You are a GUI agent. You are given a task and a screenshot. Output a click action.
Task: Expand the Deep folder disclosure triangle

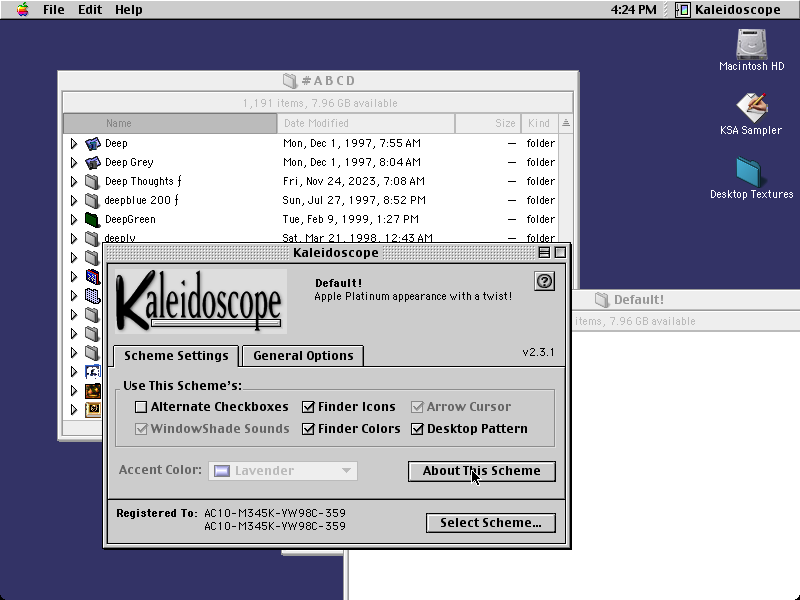(x=74, y=143)
